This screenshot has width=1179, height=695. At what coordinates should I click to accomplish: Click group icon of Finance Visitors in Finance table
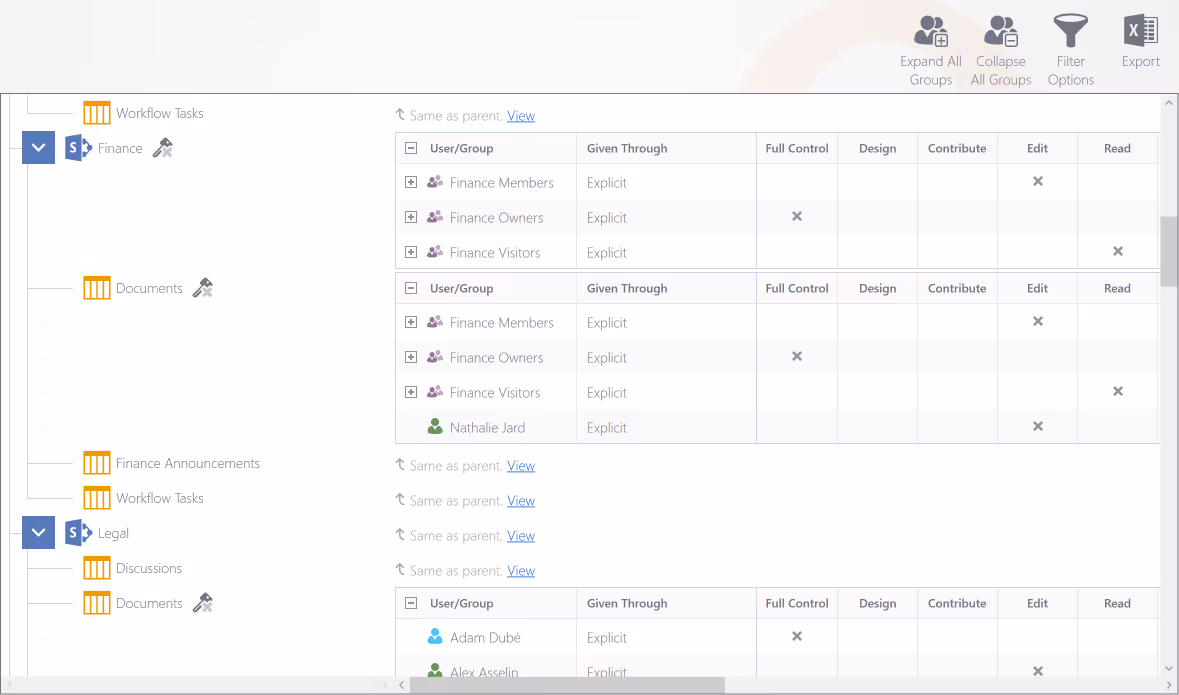click(435, 252)
